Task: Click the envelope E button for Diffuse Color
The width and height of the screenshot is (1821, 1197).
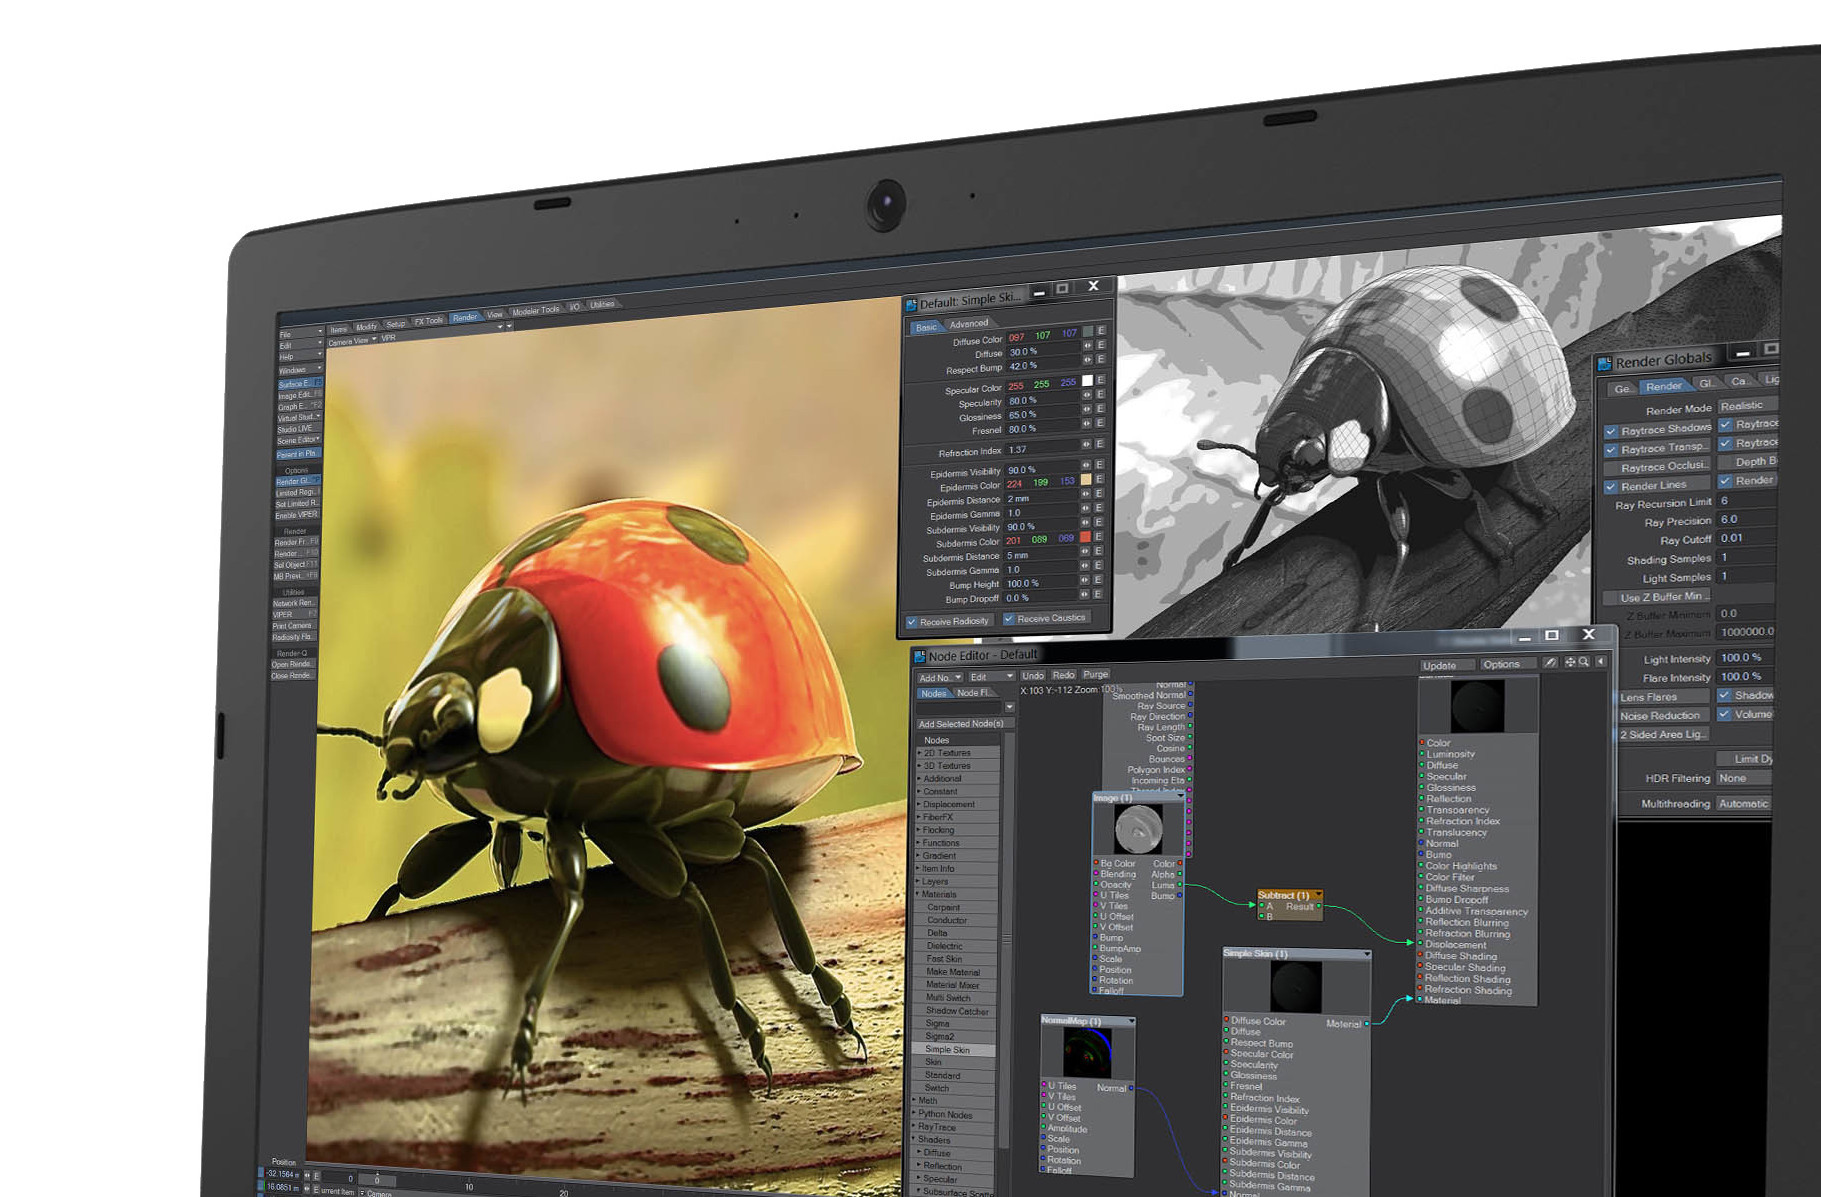Action: tap(1101, 330)
